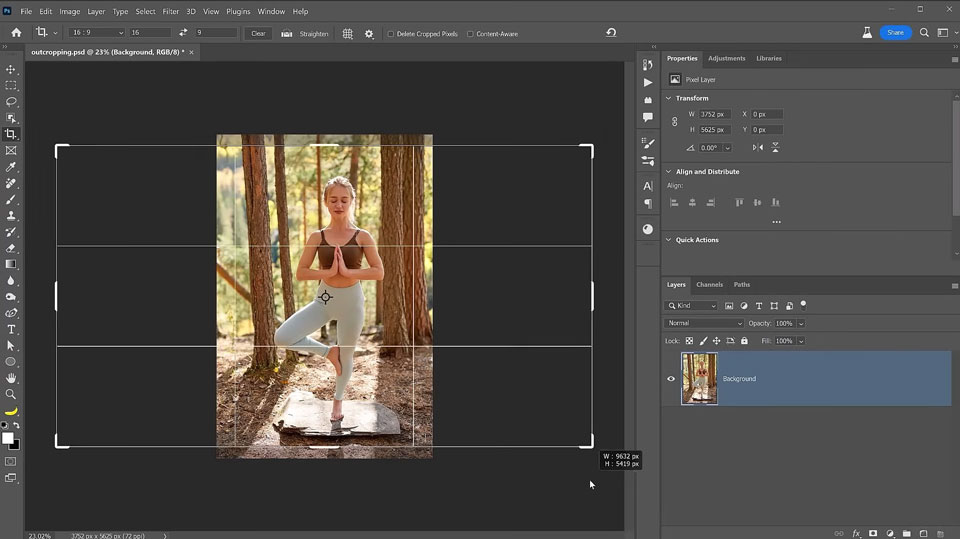This screenshot has height=539, width=960.
Task: Switch to the Paths tab
Action: tap(741, 284)
